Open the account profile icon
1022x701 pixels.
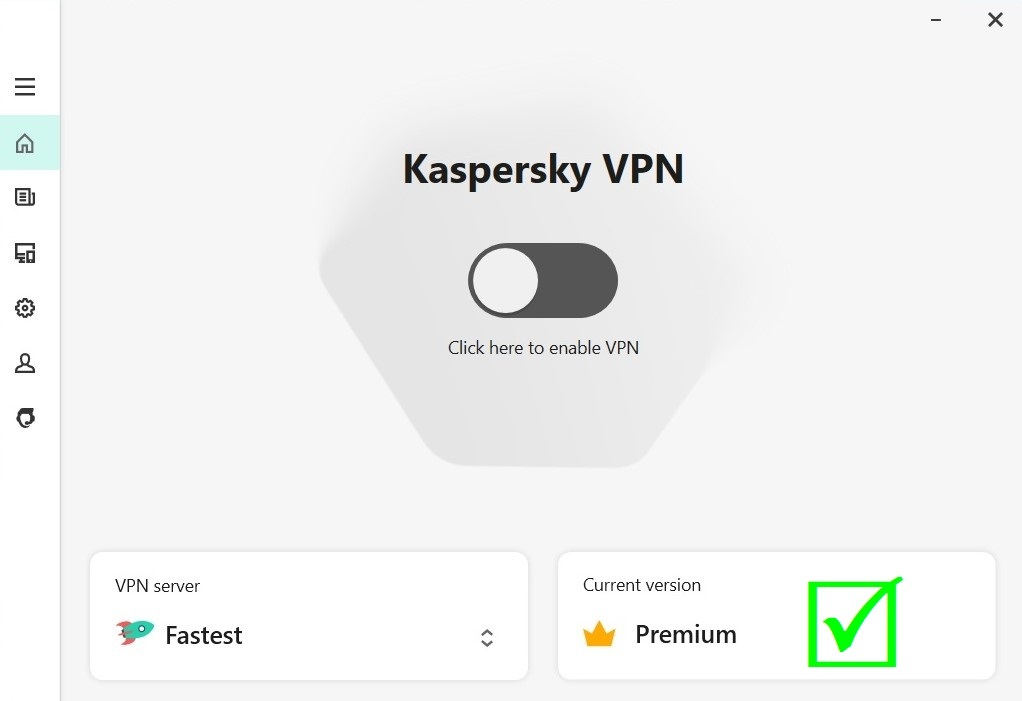tap(25, 363)
